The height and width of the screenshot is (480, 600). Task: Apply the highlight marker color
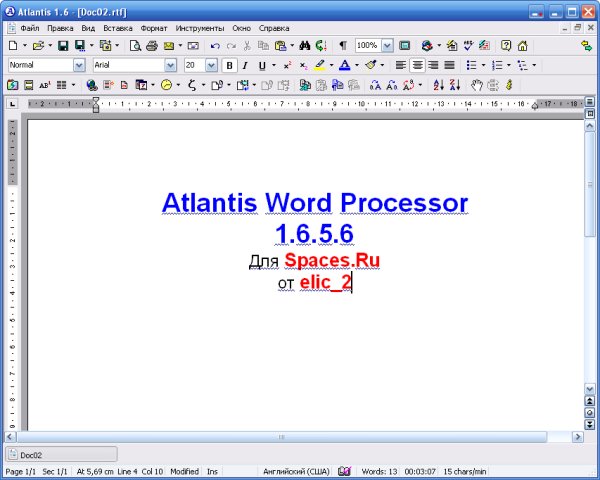click(320, 65)
